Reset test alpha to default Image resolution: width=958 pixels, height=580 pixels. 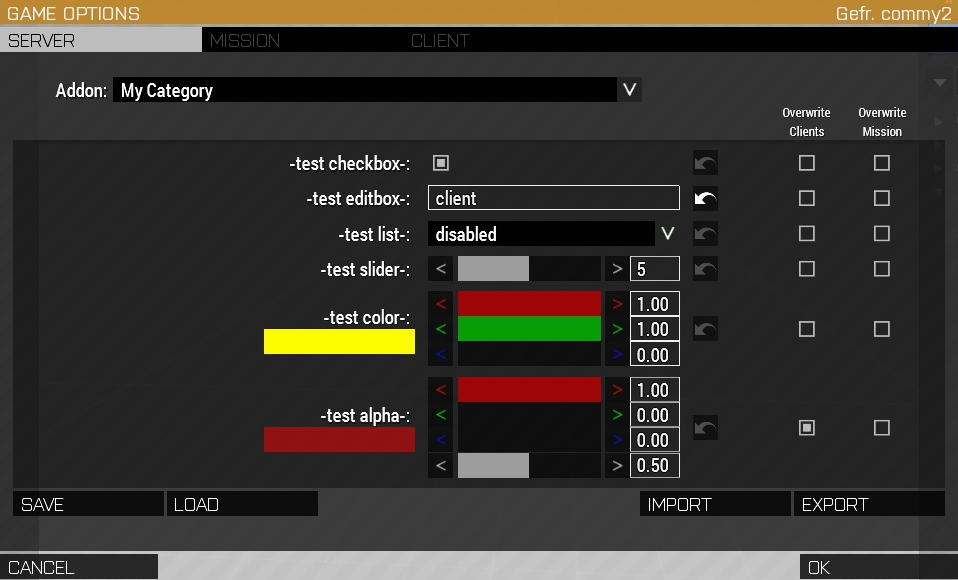pyautogui.click(x=705, y=428)
